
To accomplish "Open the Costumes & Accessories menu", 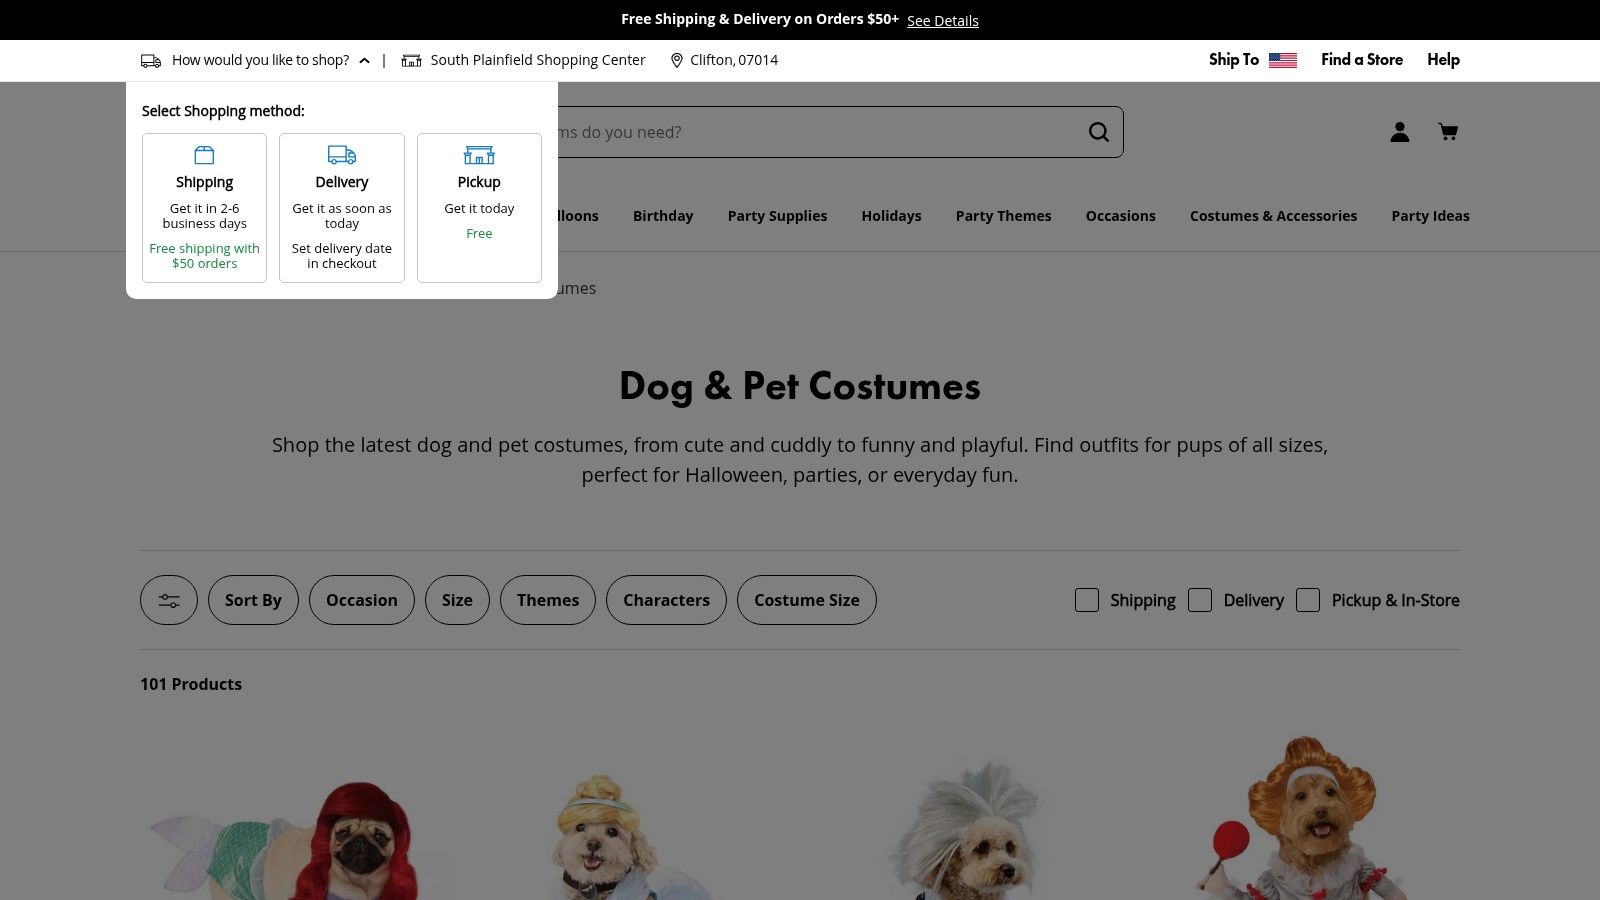I will coord(1273,216).
